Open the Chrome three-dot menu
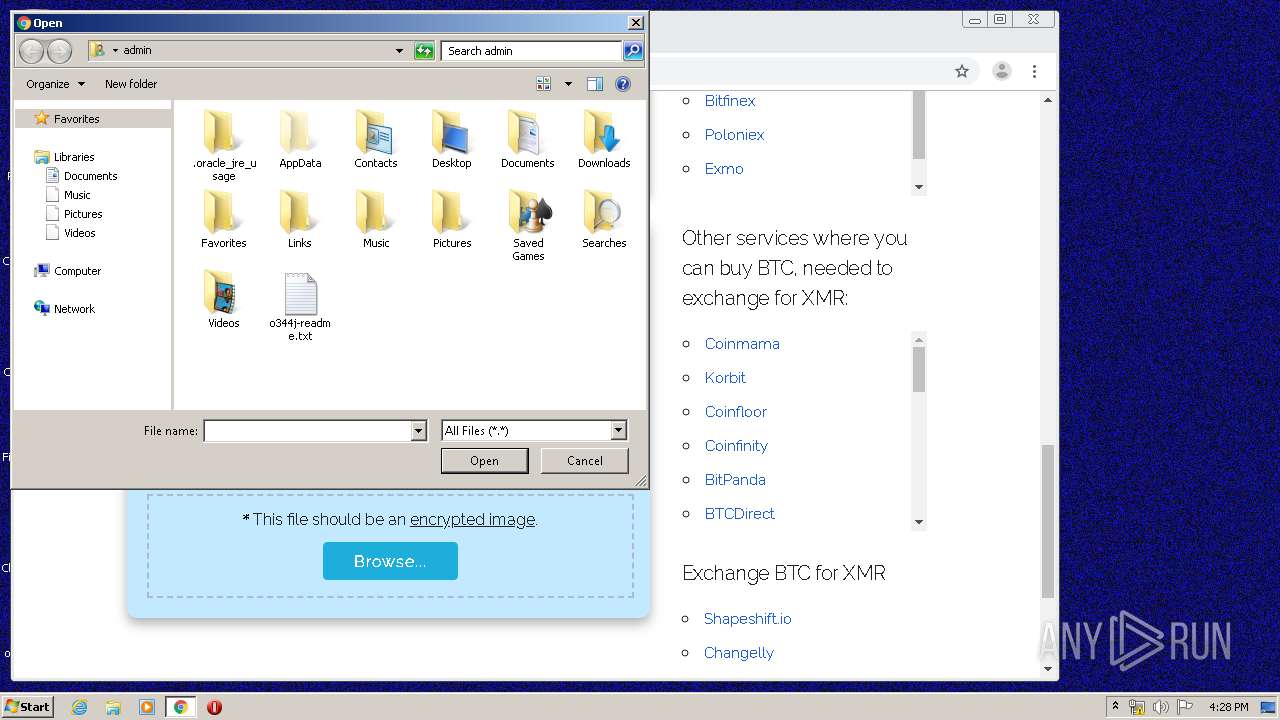1280x720 pixels. (1035, 71)
